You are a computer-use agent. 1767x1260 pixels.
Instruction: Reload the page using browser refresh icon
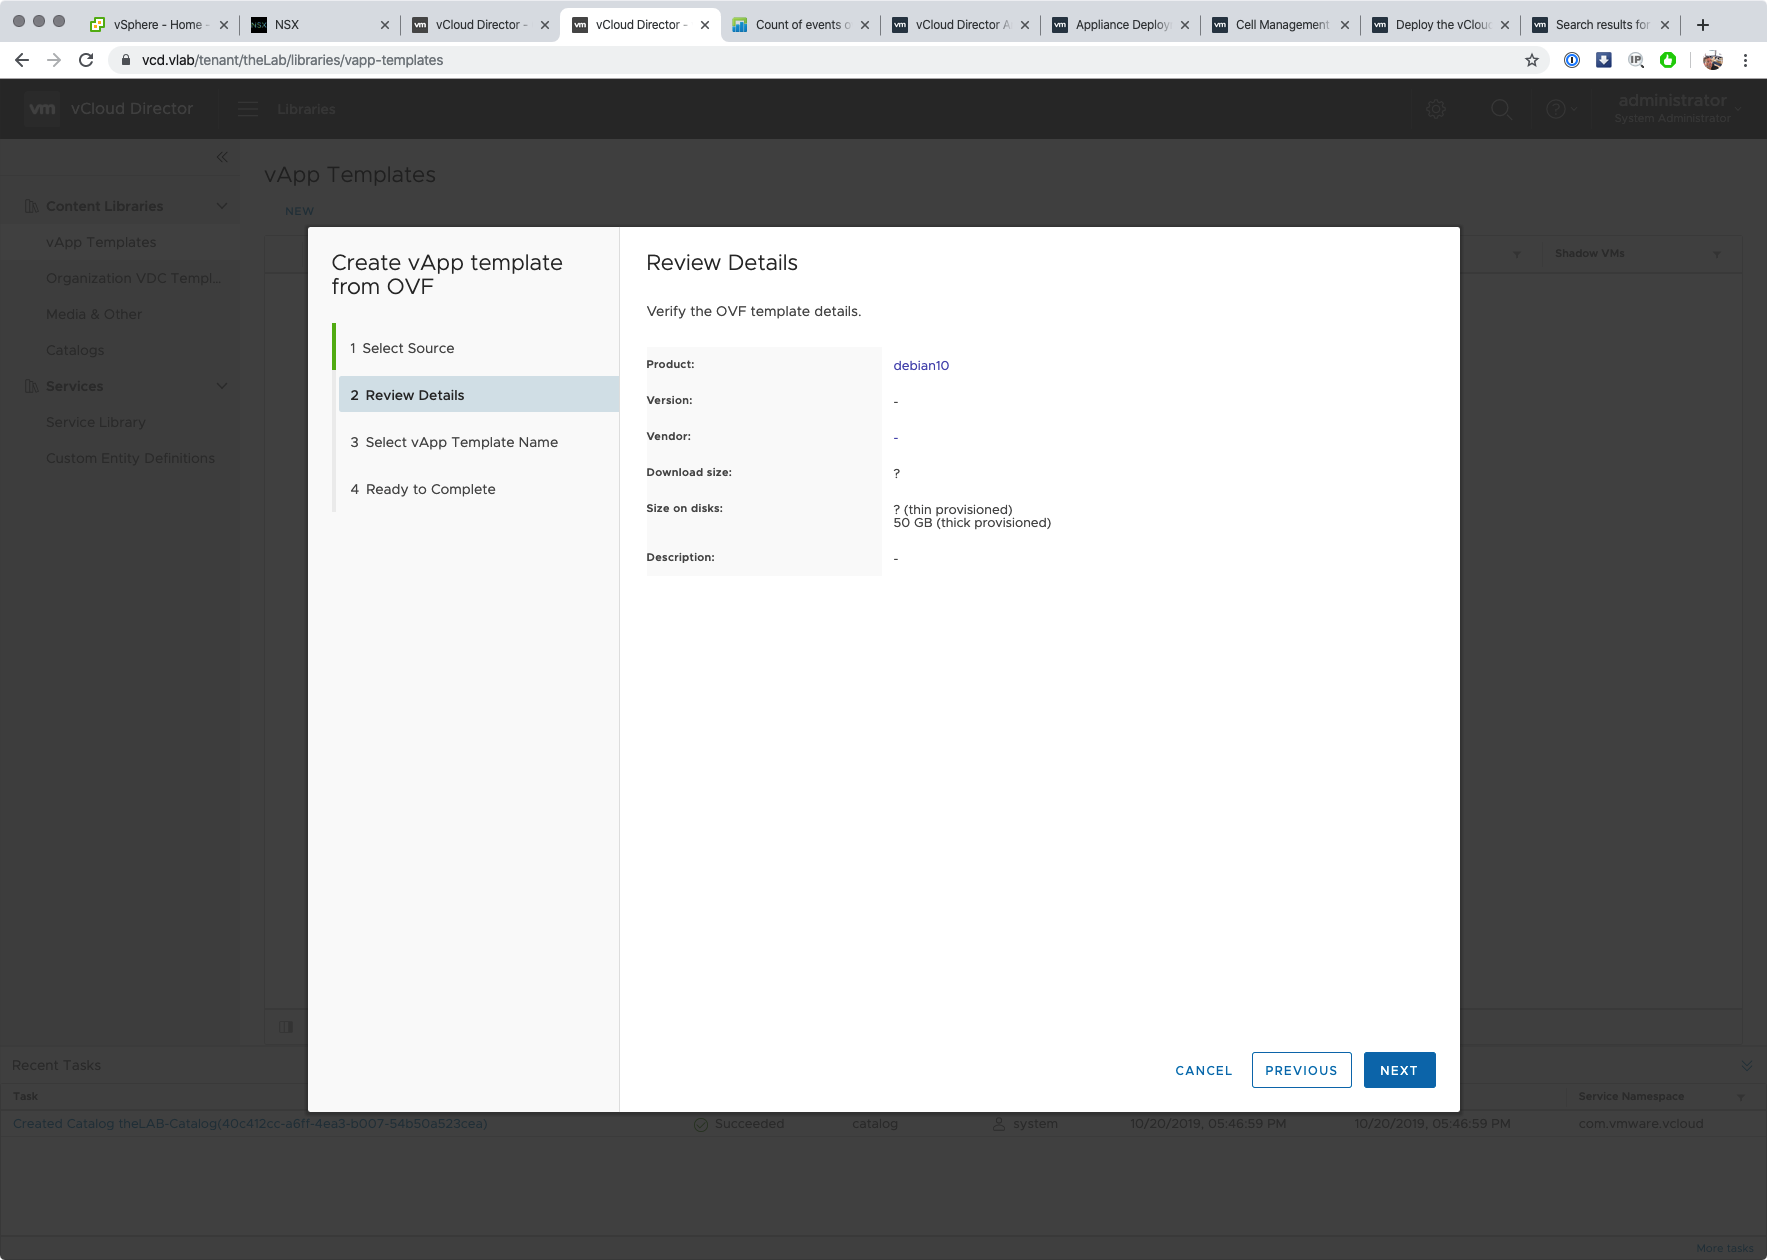pos(86,60)
